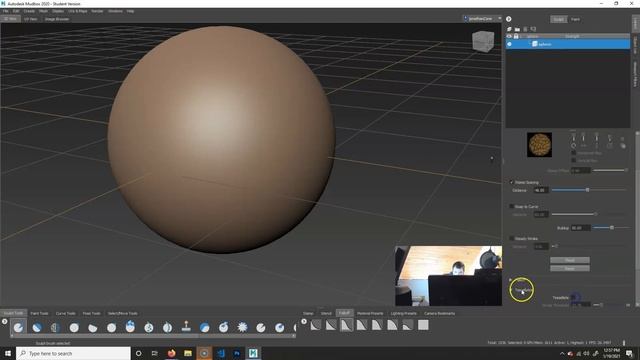Select the Sculpt brush tool

[x=18, y=327]
